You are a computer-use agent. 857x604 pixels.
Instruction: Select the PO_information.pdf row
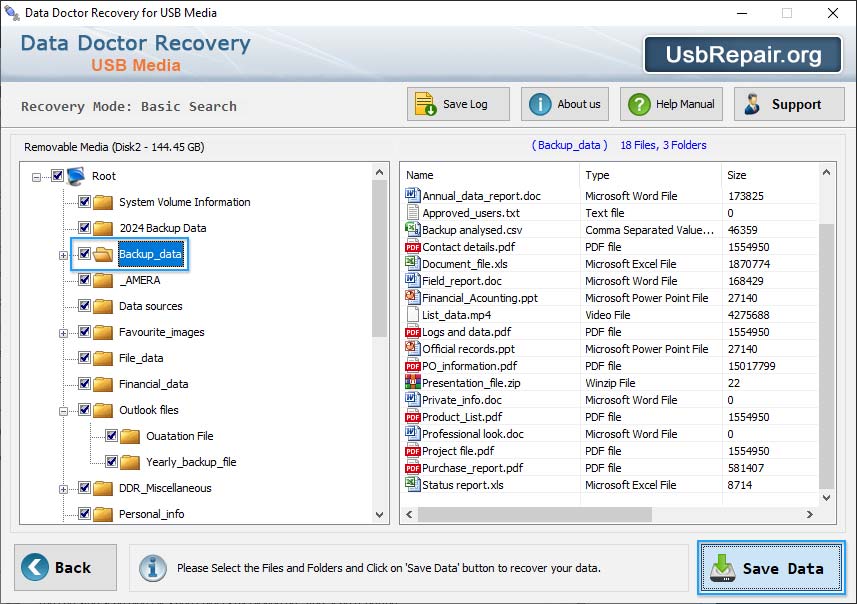[x=611, y=366]
